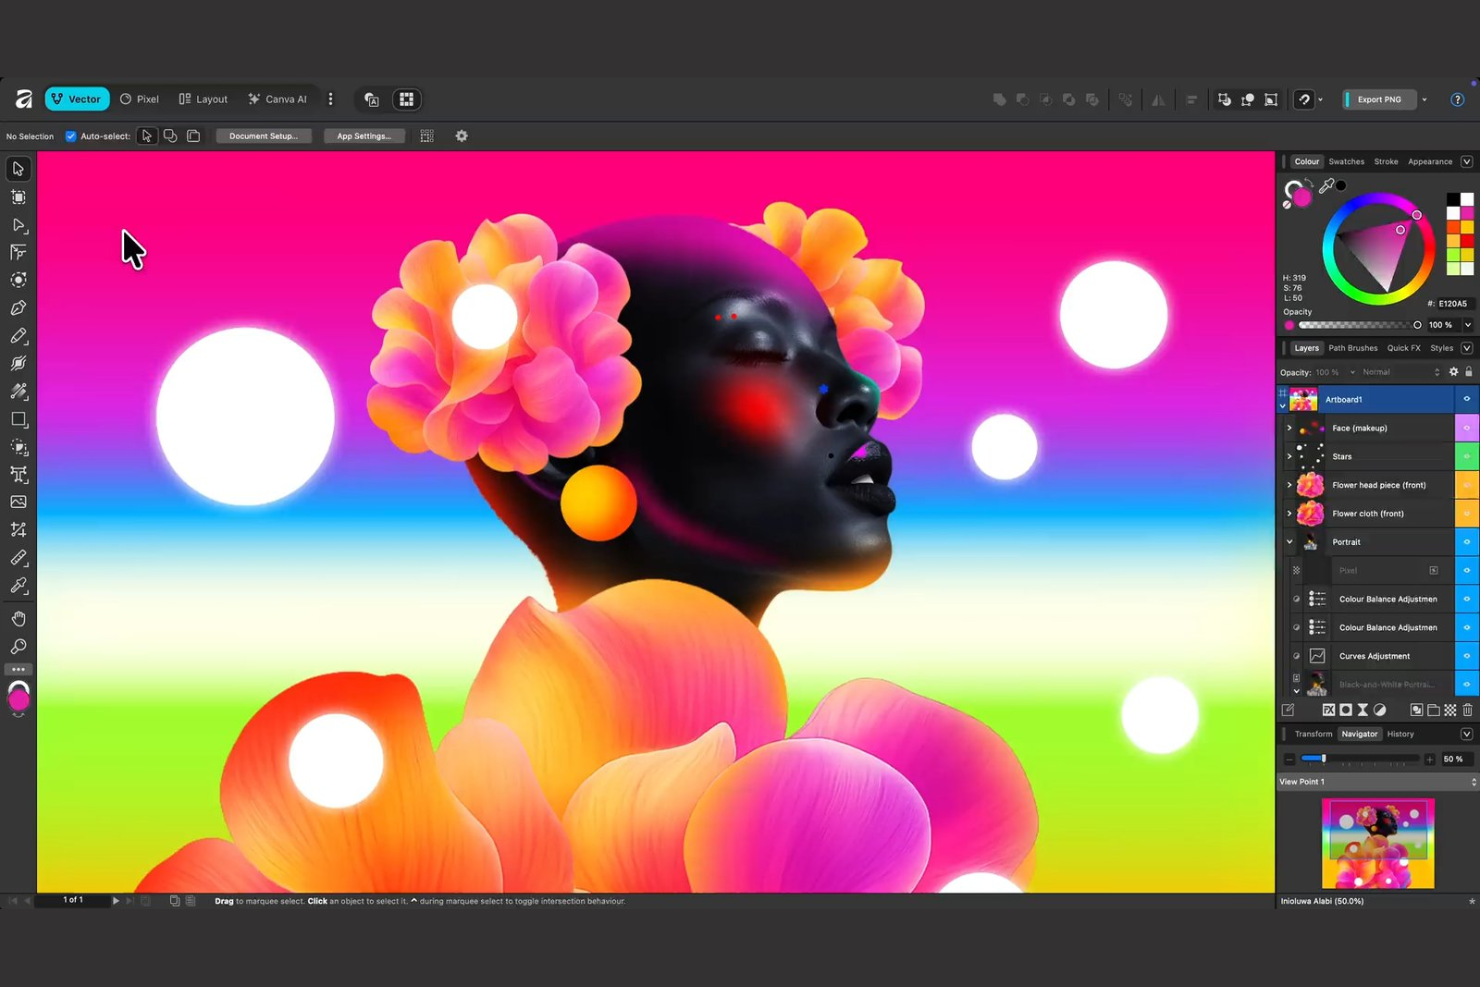The image size is (1480, 987).
Task: Expand the Flower head piece (front) group
Action: tap(1289, 485)
